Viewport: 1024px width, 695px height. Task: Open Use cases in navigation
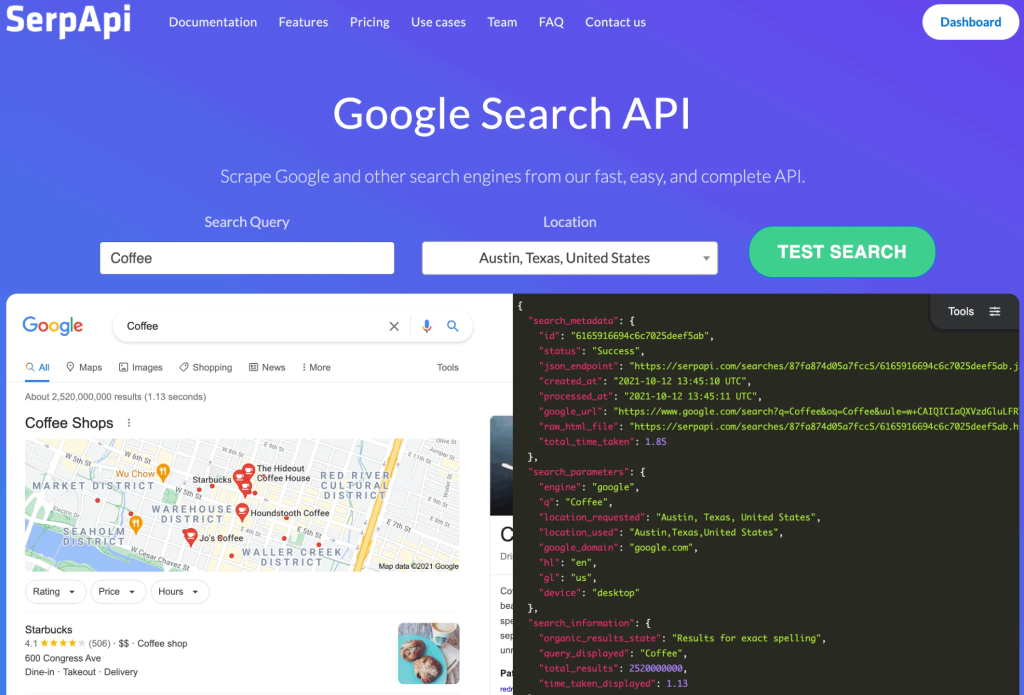[438, 22]
